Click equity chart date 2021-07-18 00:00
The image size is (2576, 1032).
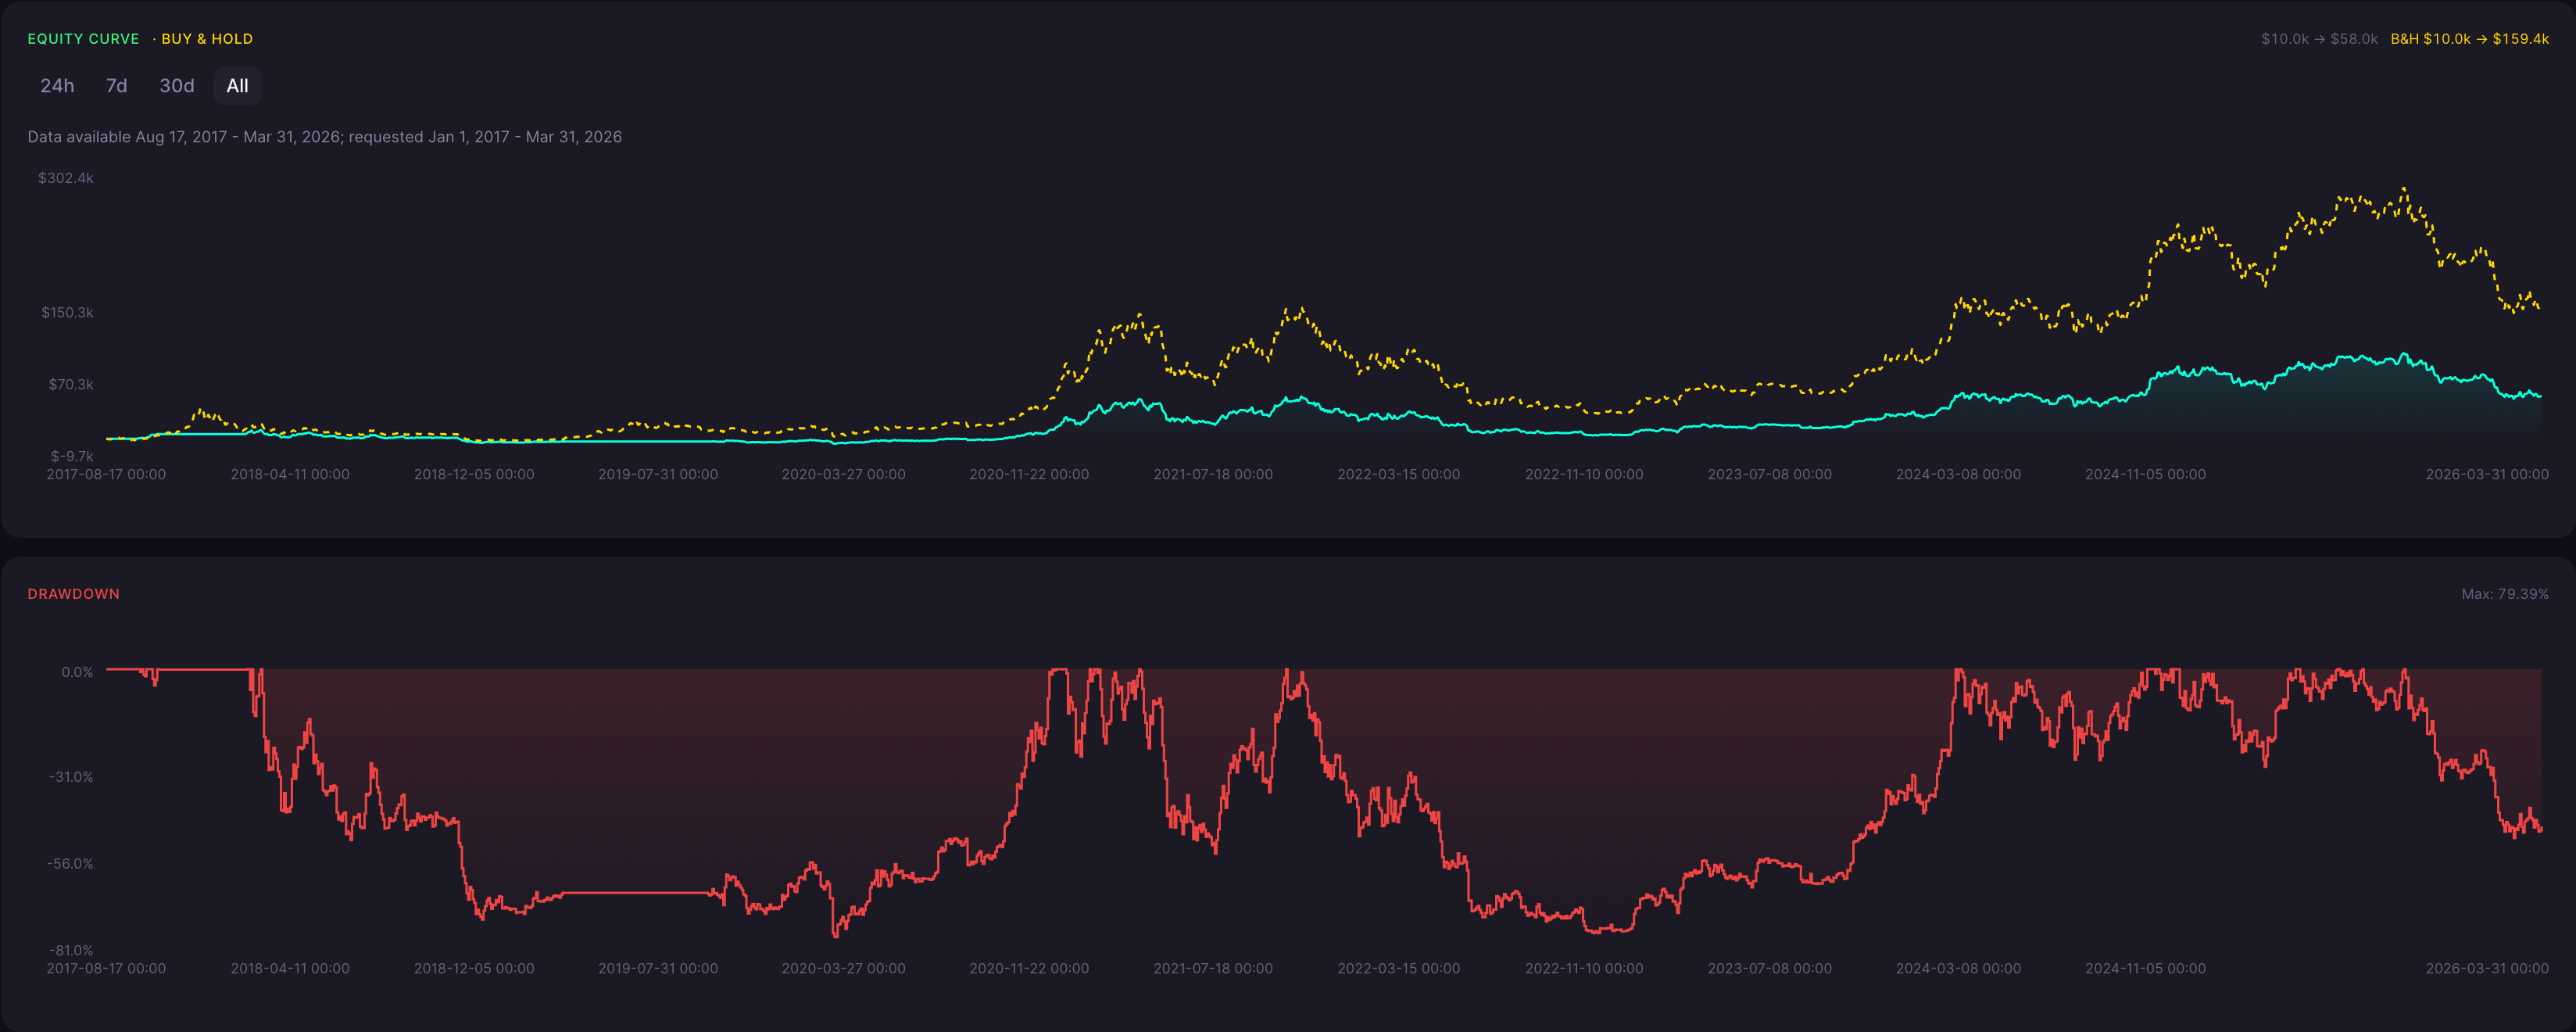[x=1213, y=475]
